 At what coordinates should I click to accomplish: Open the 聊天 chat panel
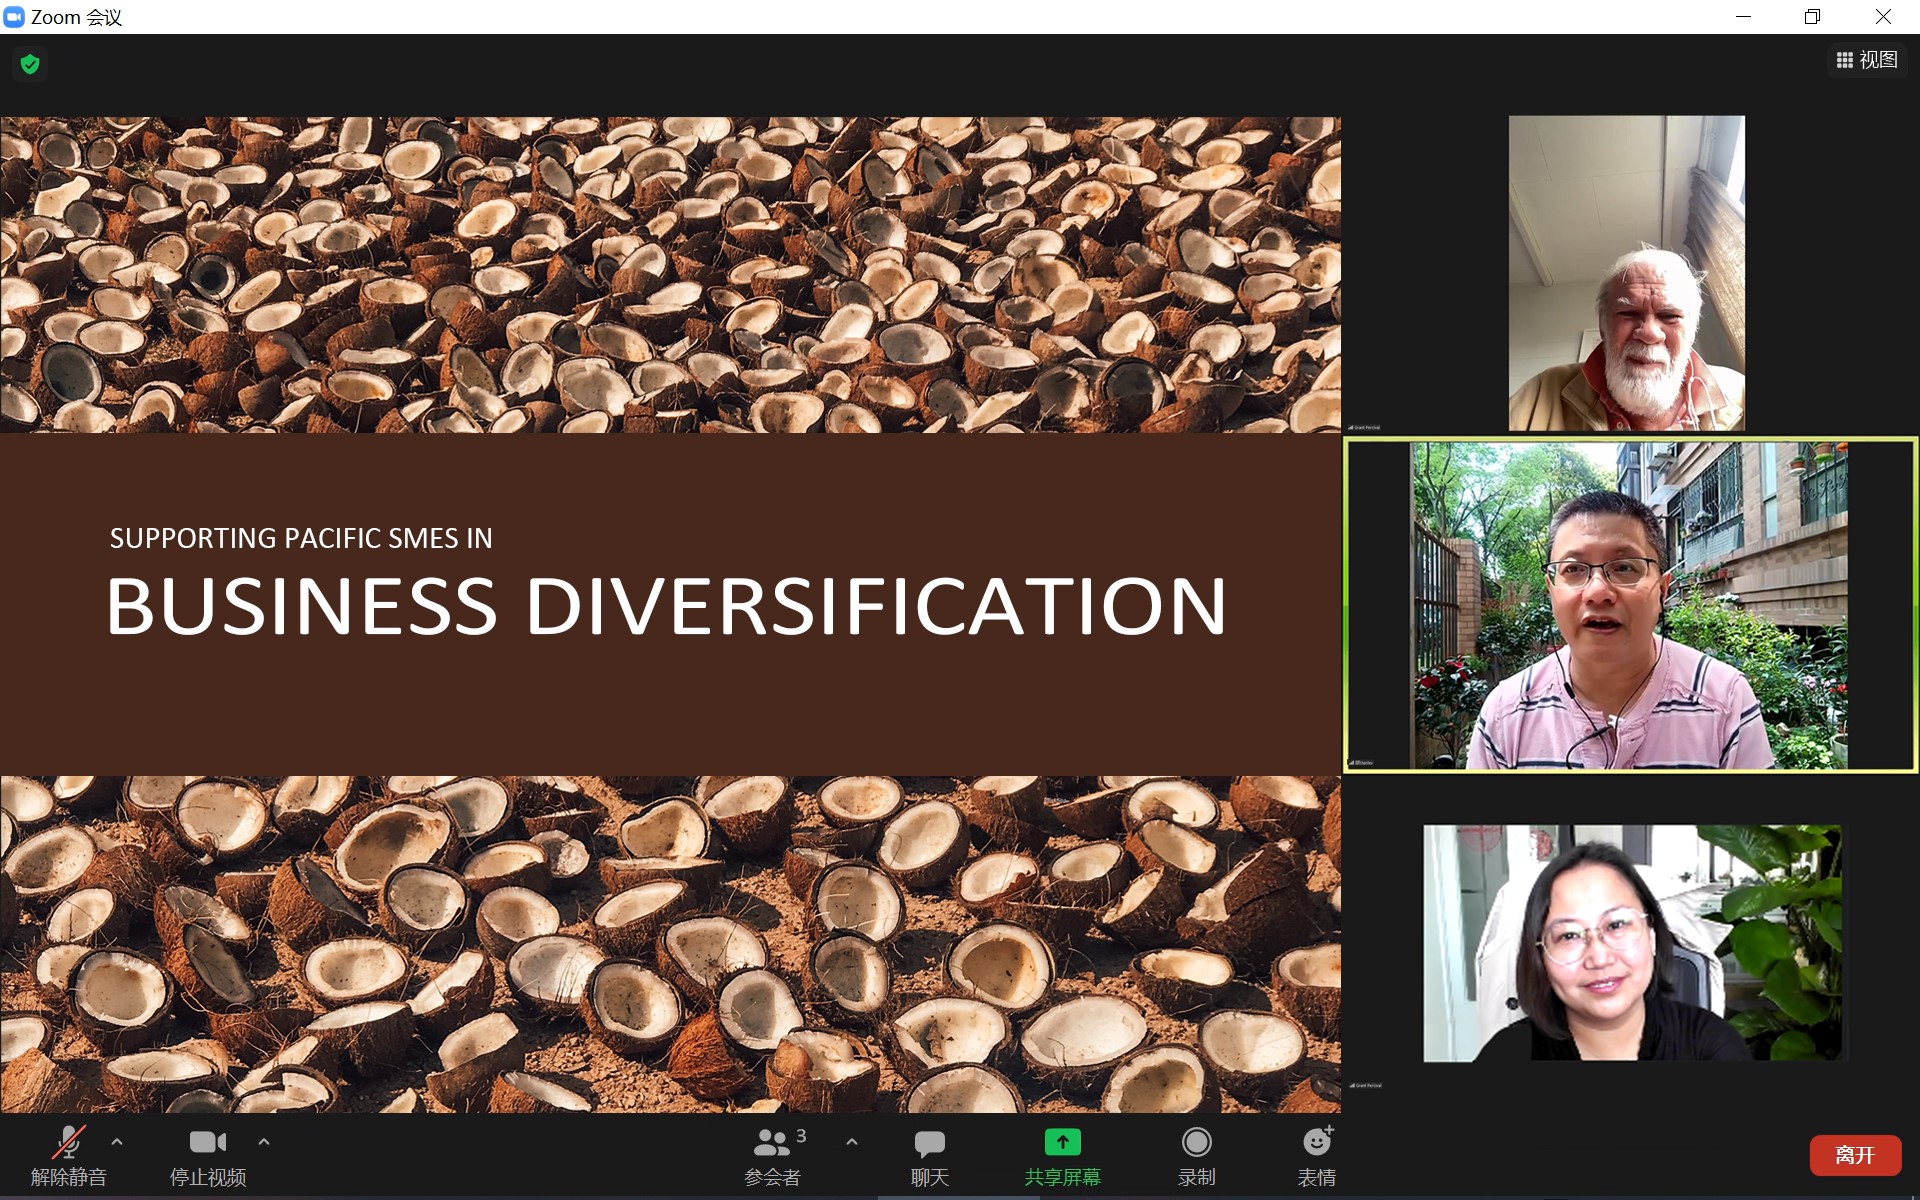tap(929, 1155)
